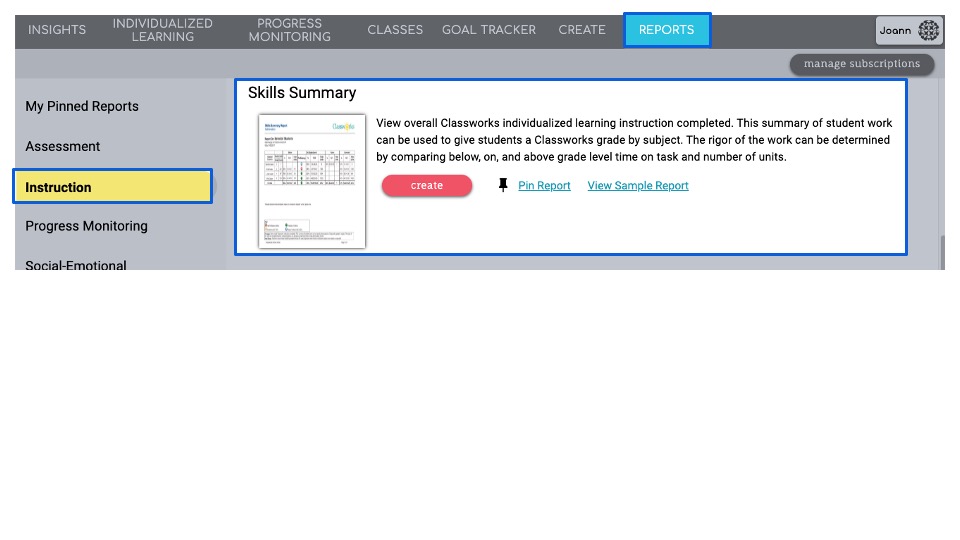This screenshot has height=540, width=960.
Task: Click the Pin Report link
Action: 544,186
